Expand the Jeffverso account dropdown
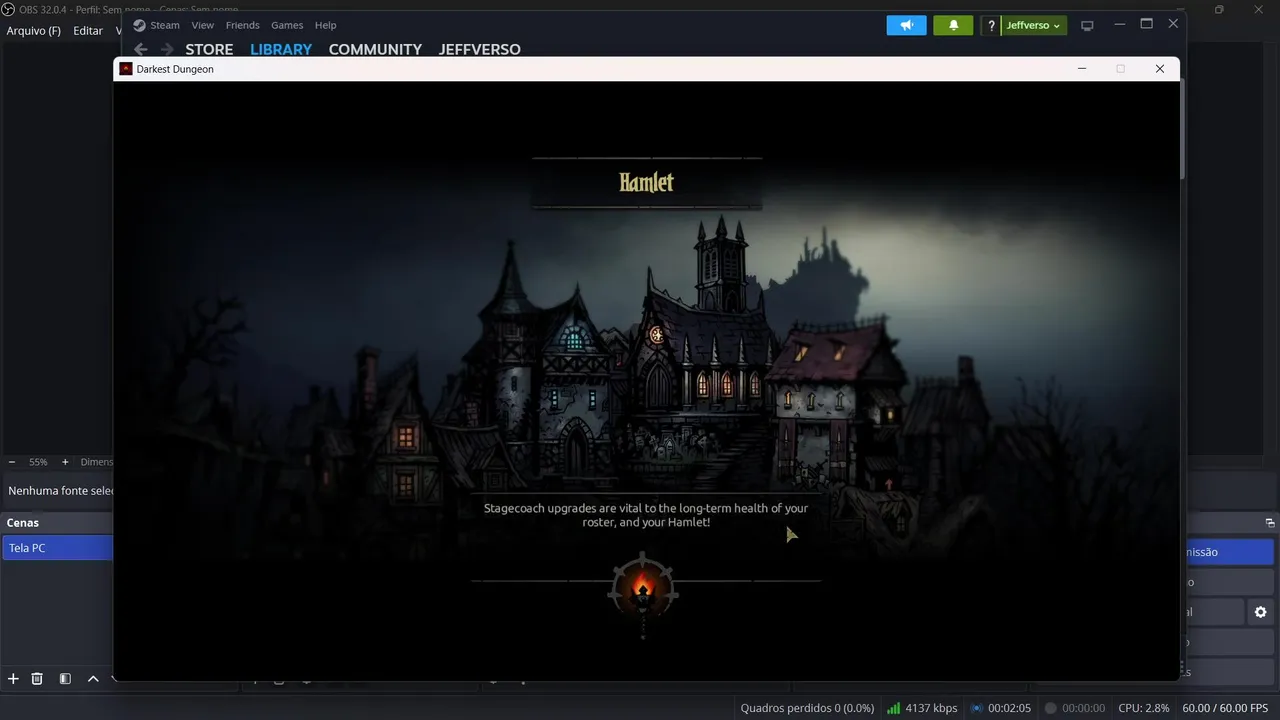The height and width of the screenshot is (720, 1280). point(1034,25)
